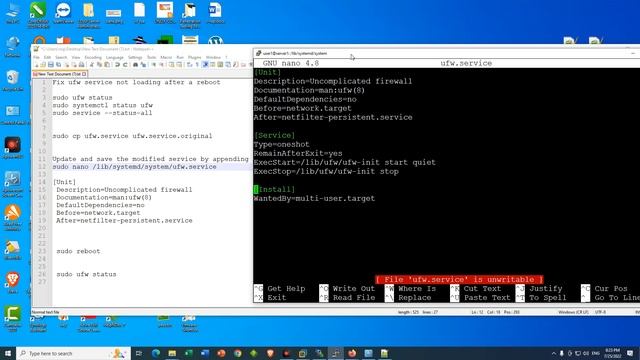Click 'sudo systemctl status ufw' line
Image resolution: width=640 pixels, height=360 pixels.
pyautogui.click(x=102, y=105)
